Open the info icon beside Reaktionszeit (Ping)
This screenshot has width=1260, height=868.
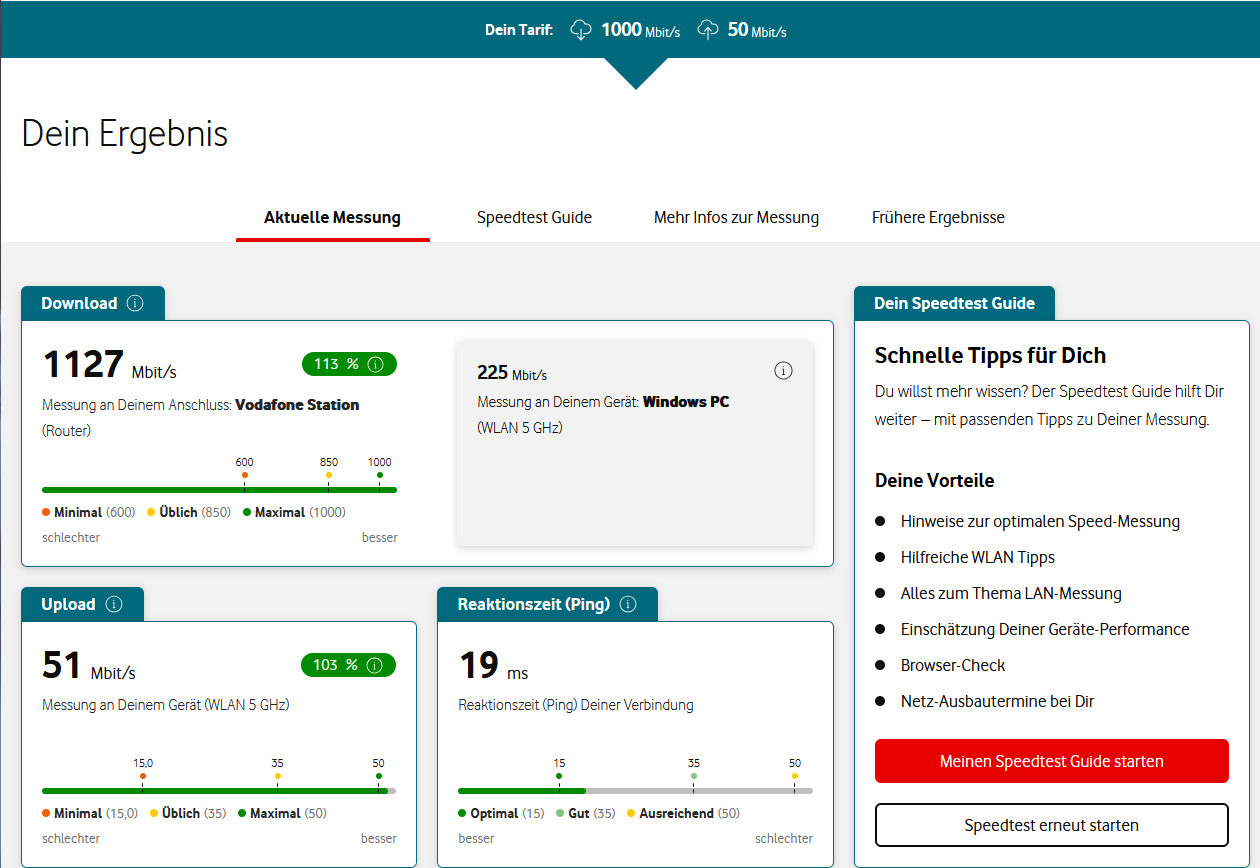click(628, 604)
